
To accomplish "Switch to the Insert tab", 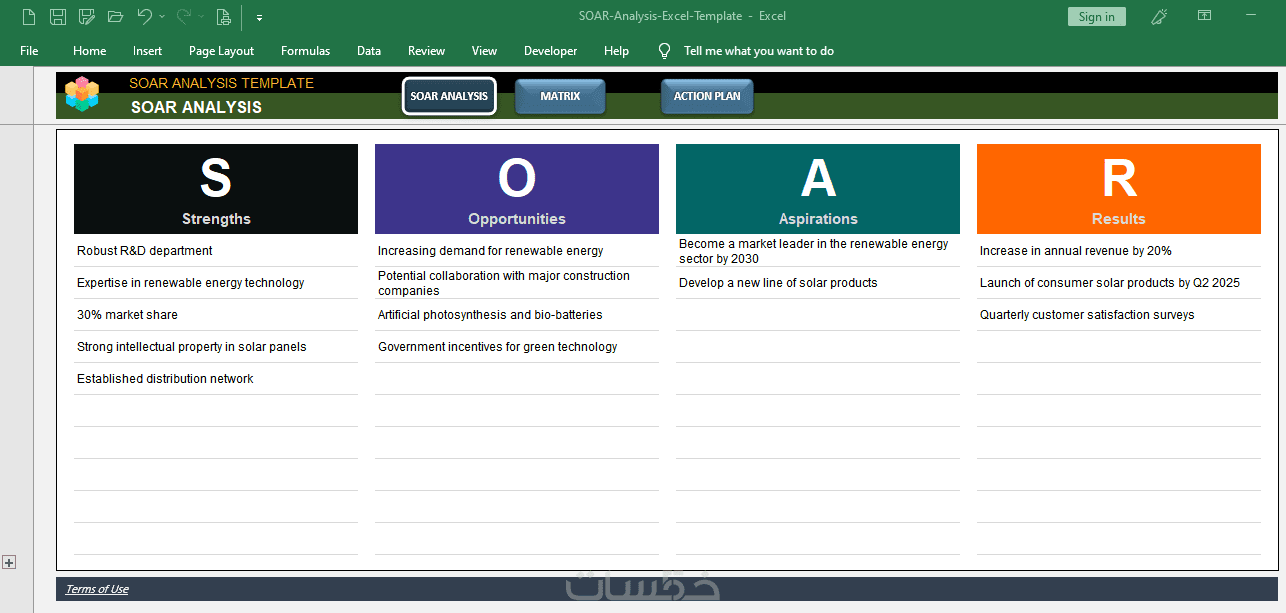I will (x=147, y=51).
